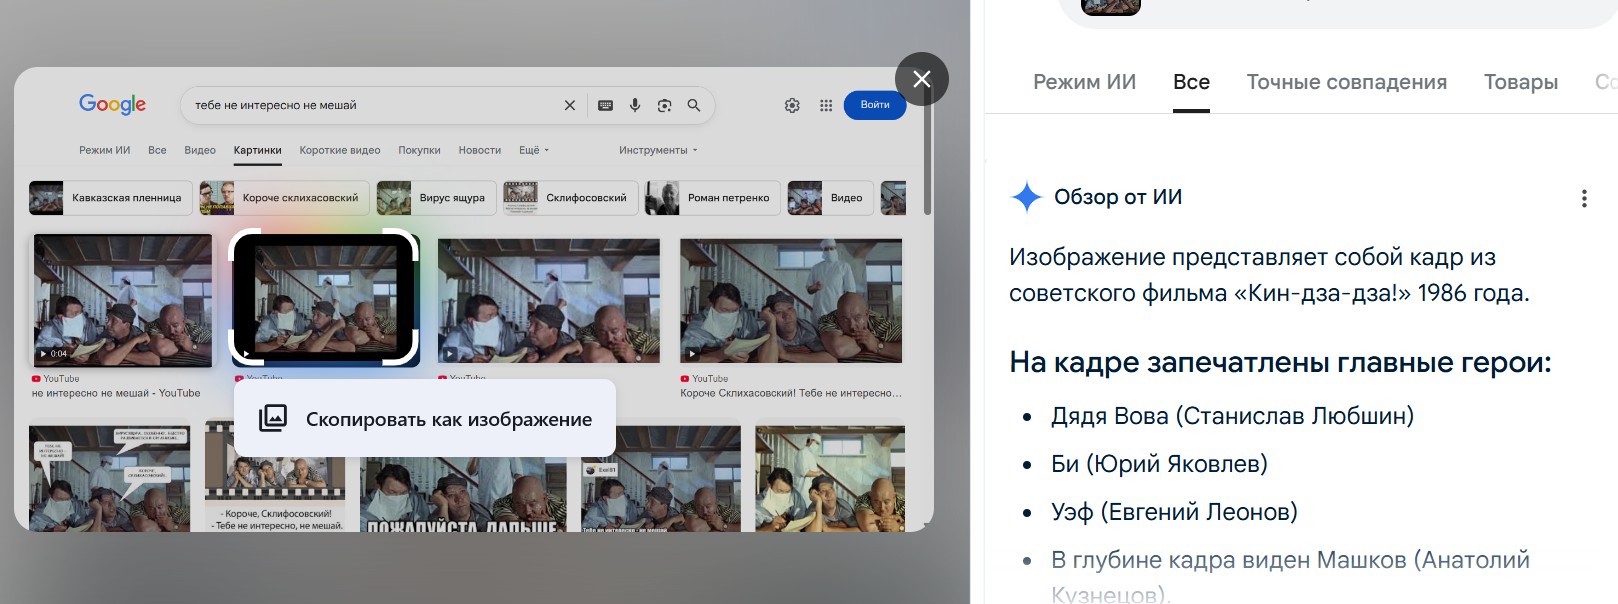Select Все tab in Lens results
1618x604 pixels.
[x=1191, y=82]
